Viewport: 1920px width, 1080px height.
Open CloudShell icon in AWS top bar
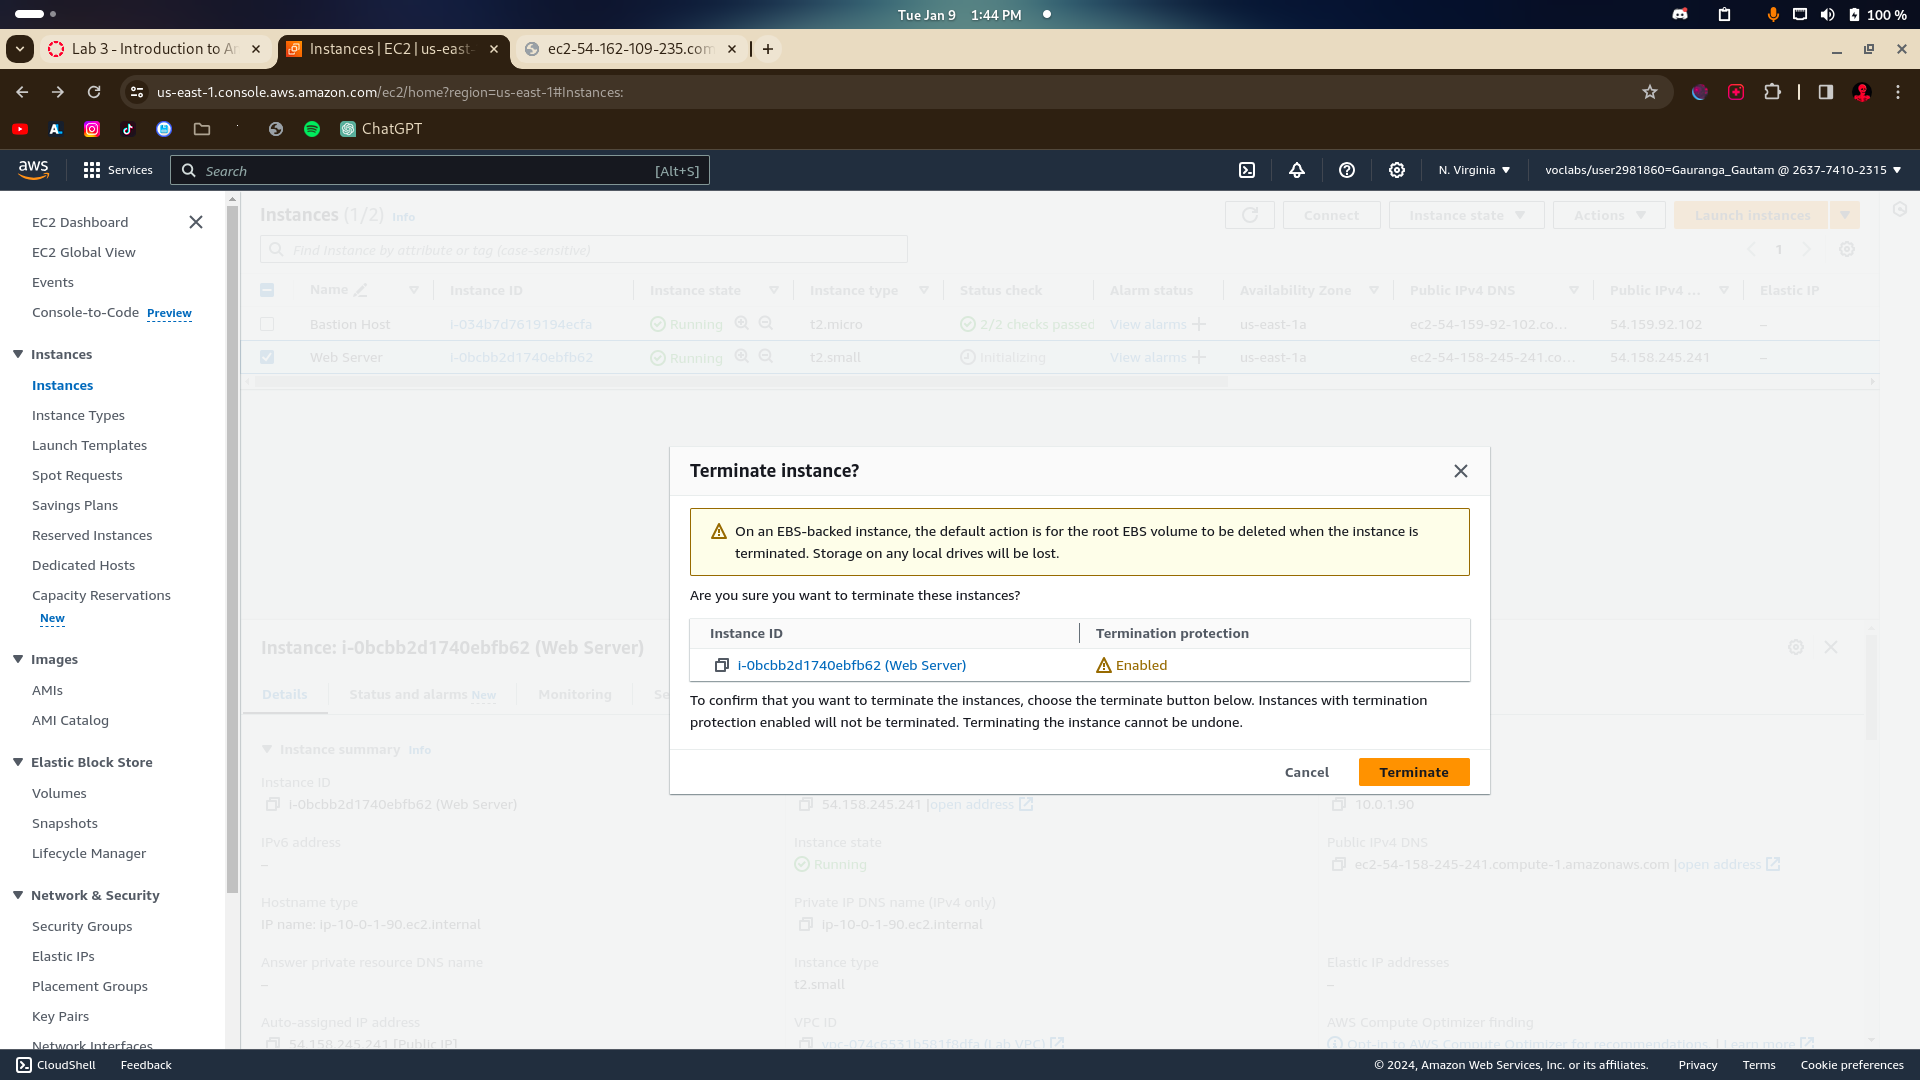1247,170
